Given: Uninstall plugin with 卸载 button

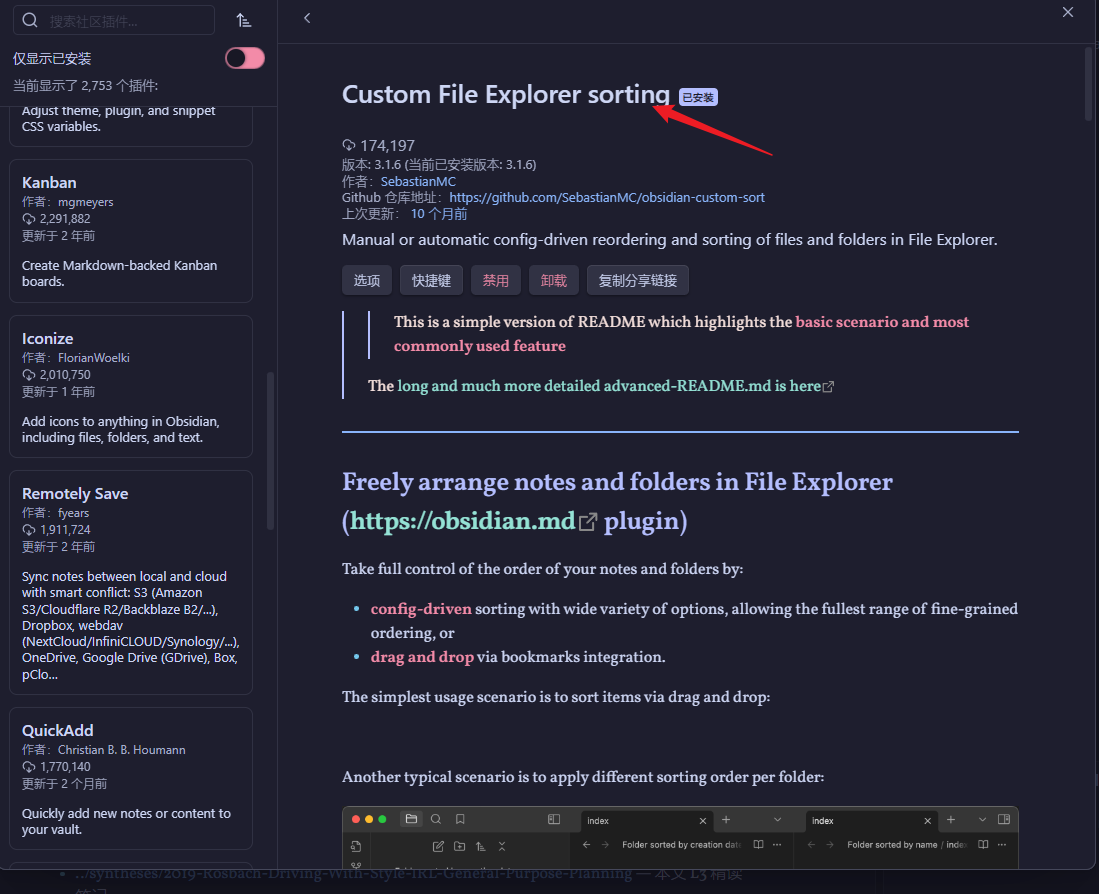Looking at the screenshot, I should (554, 280).
